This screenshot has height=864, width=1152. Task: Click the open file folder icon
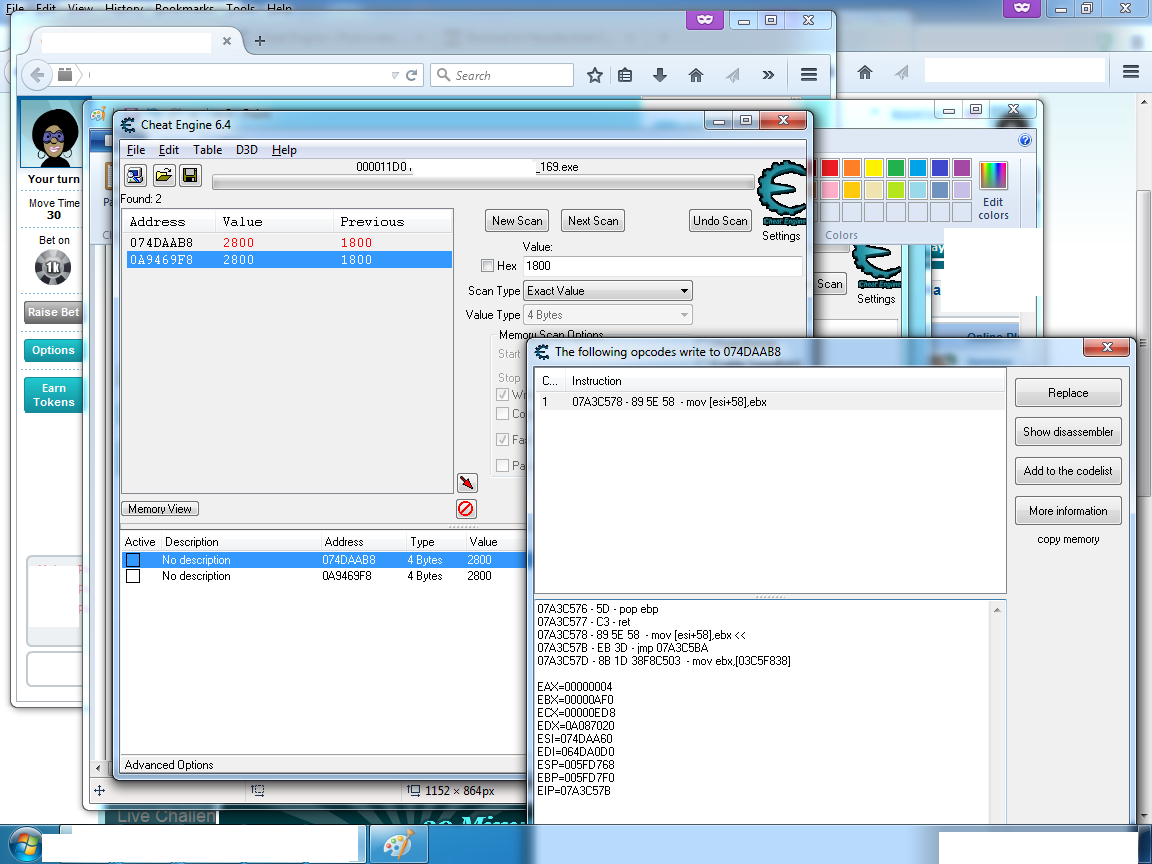click(163, 175)
